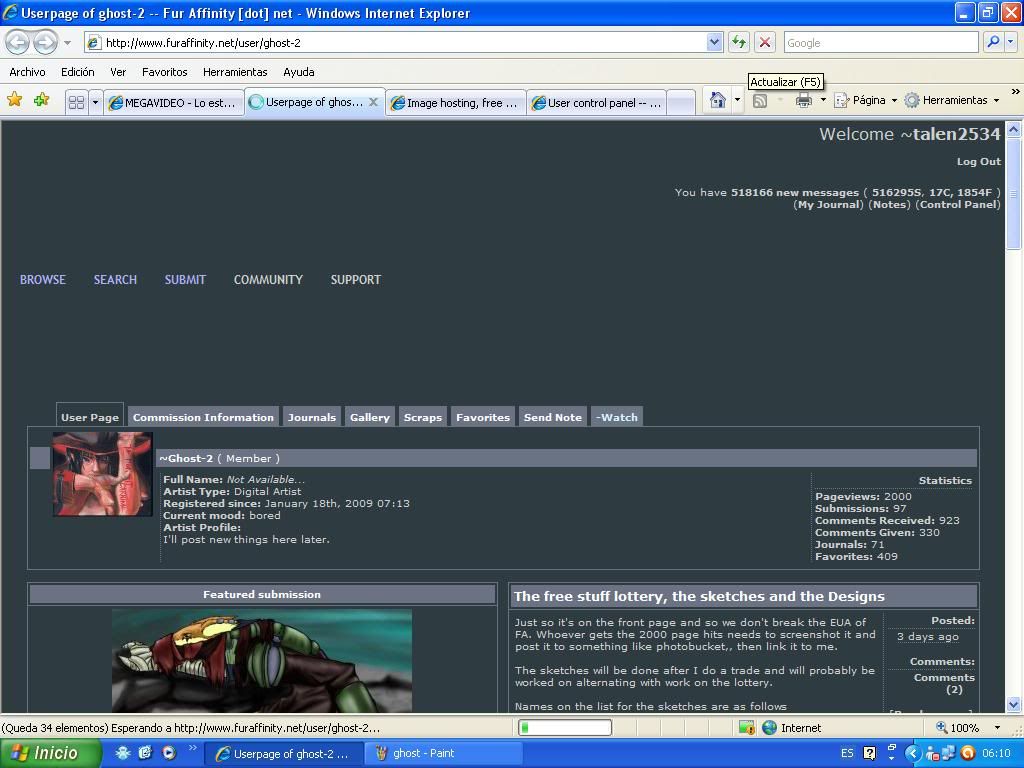Click the Send Note button
The height and width of the screenshot is (768, 1024).
(552, 417)
